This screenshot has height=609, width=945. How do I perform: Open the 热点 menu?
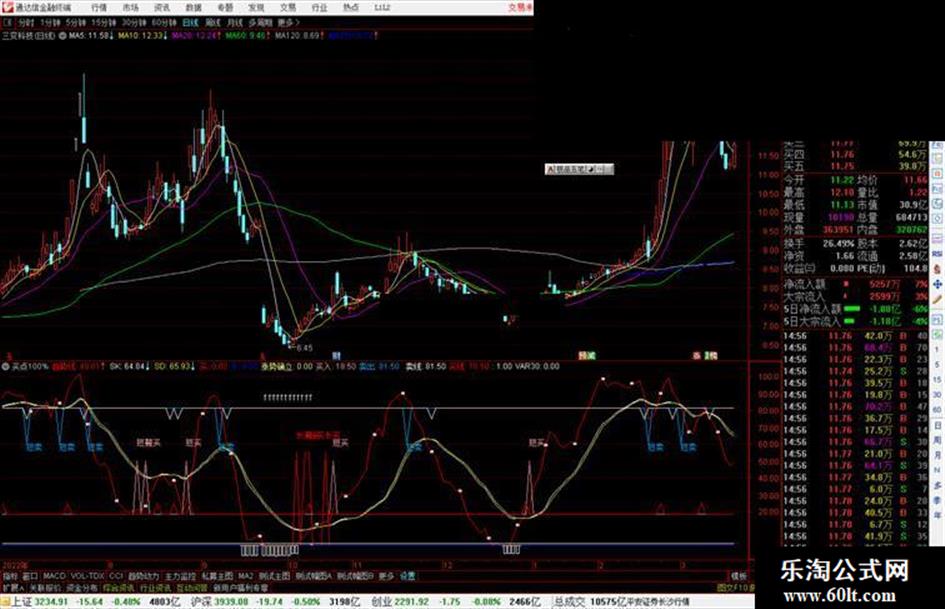[x=351, y=7]
